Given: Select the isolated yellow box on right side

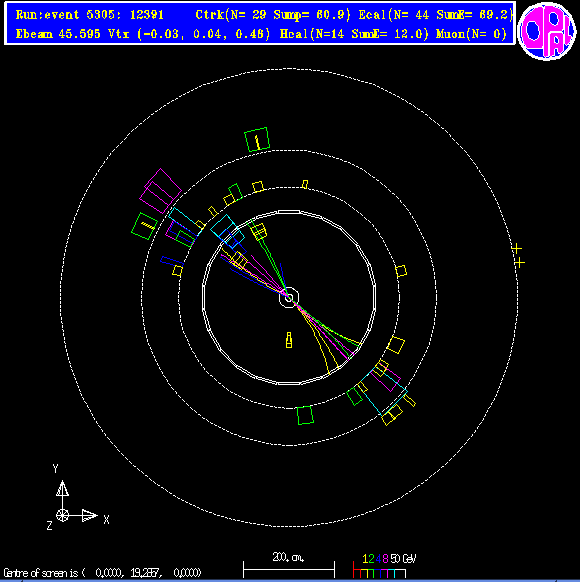Looking at the screenshot, I should coord(401,271).
